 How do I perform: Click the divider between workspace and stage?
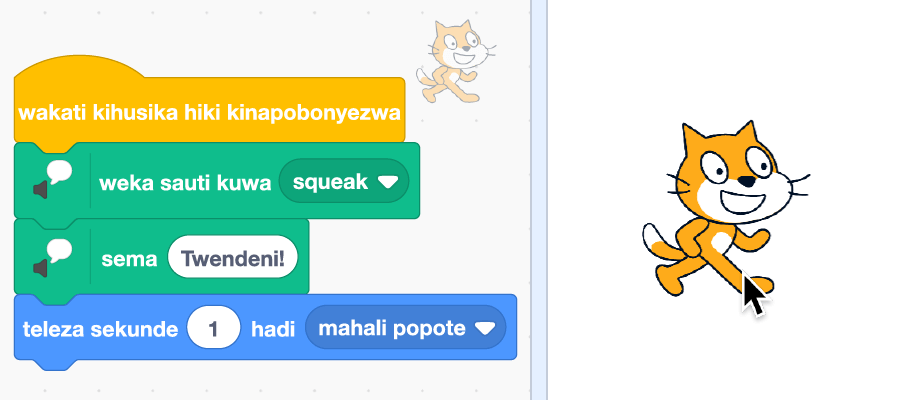(539, 200)
